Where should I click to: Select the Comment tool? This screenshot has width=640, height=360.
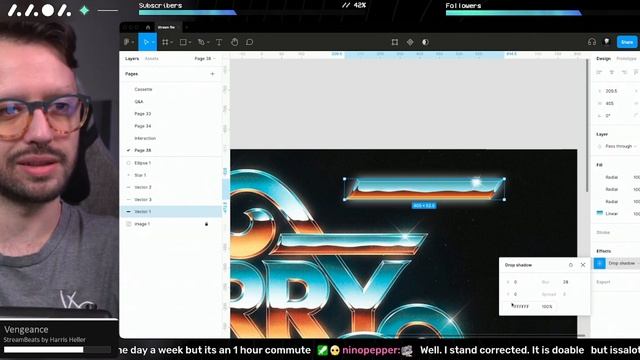[x=249, y=42]
